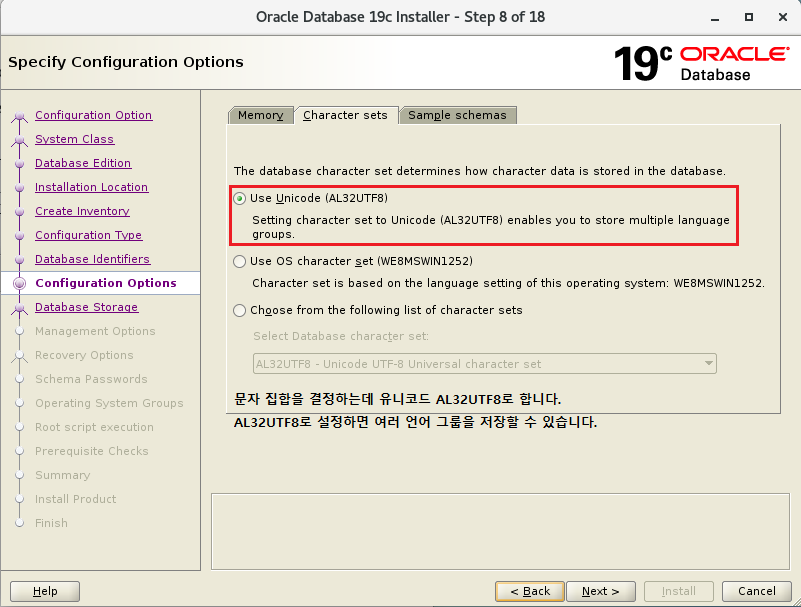The height and width of the screenshot is (607, 801).
Task: Click the Prerequisite Checks entry
Action: [91, 451]
